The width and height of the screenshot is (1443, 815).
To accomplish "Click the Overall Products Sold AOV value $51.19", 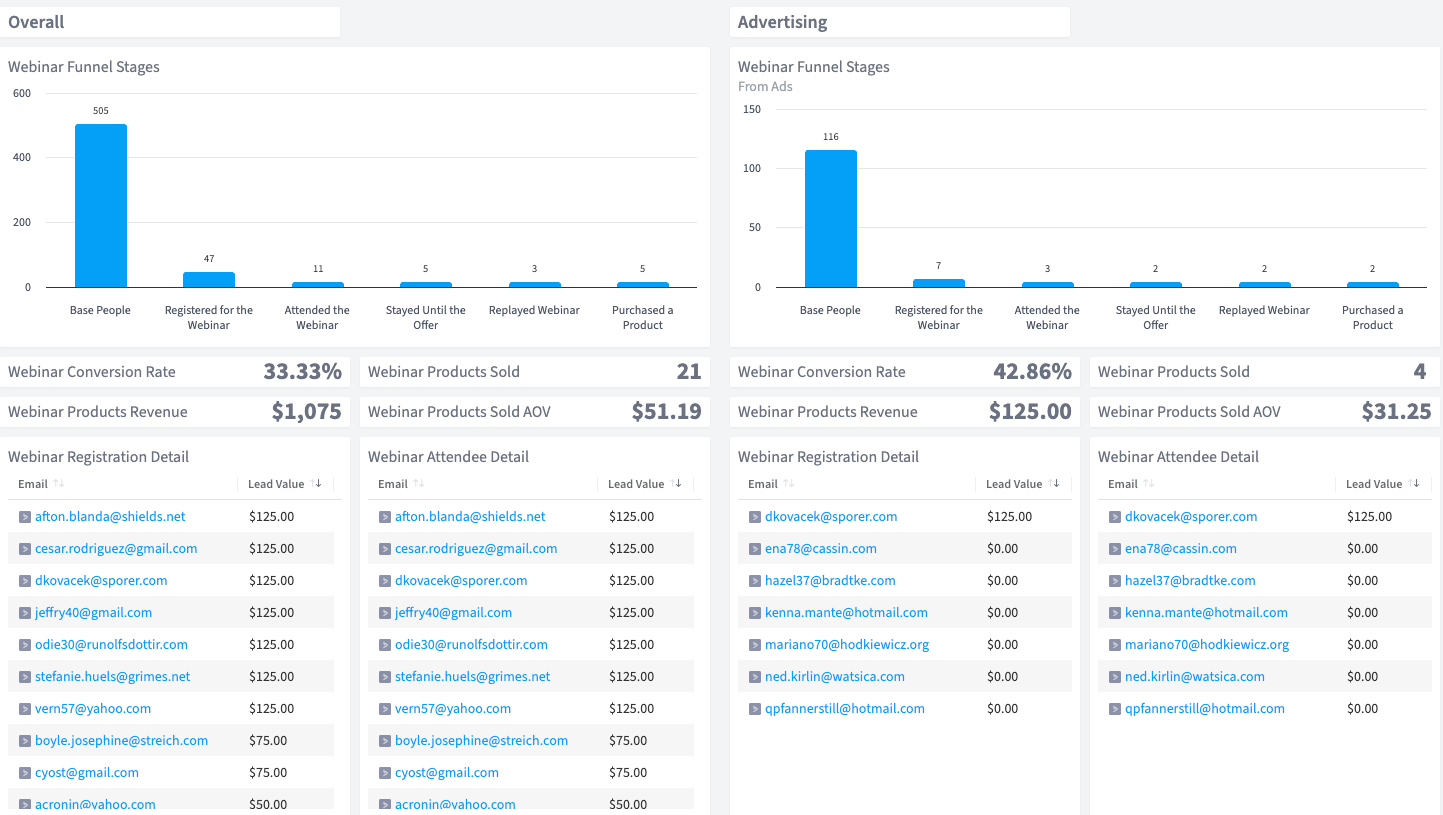I will 667,412.
